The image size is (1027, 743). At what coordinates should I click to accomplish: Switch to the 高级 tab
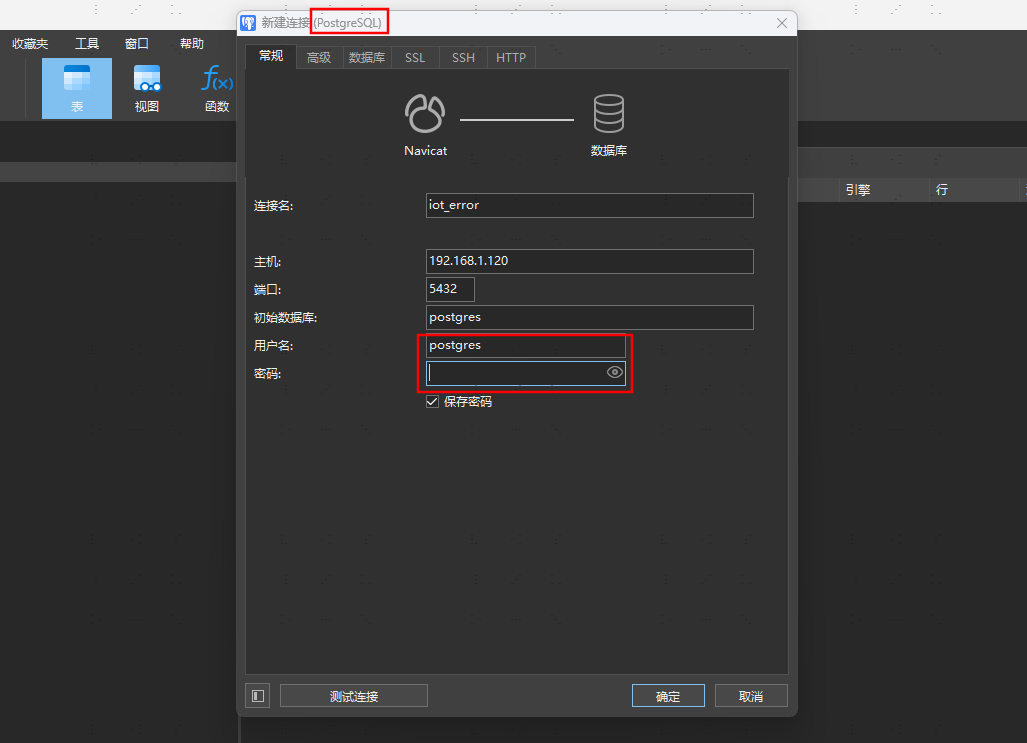(x=319, y=58)
